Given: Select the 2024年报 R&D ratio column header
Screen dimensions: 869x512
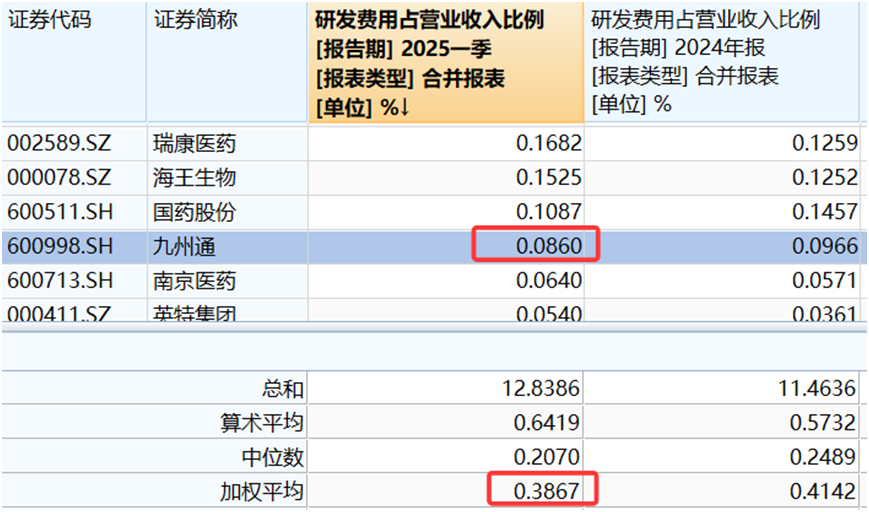Looking at the screenshot, I should 721,62.
